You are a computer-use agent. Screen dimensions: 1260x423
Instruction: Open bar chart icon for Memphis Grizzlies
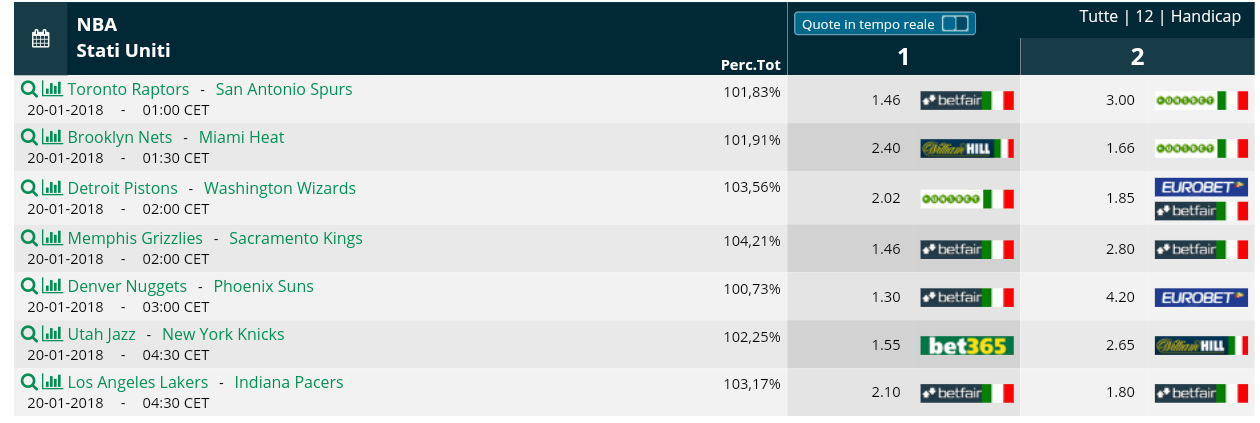[52, 238]
